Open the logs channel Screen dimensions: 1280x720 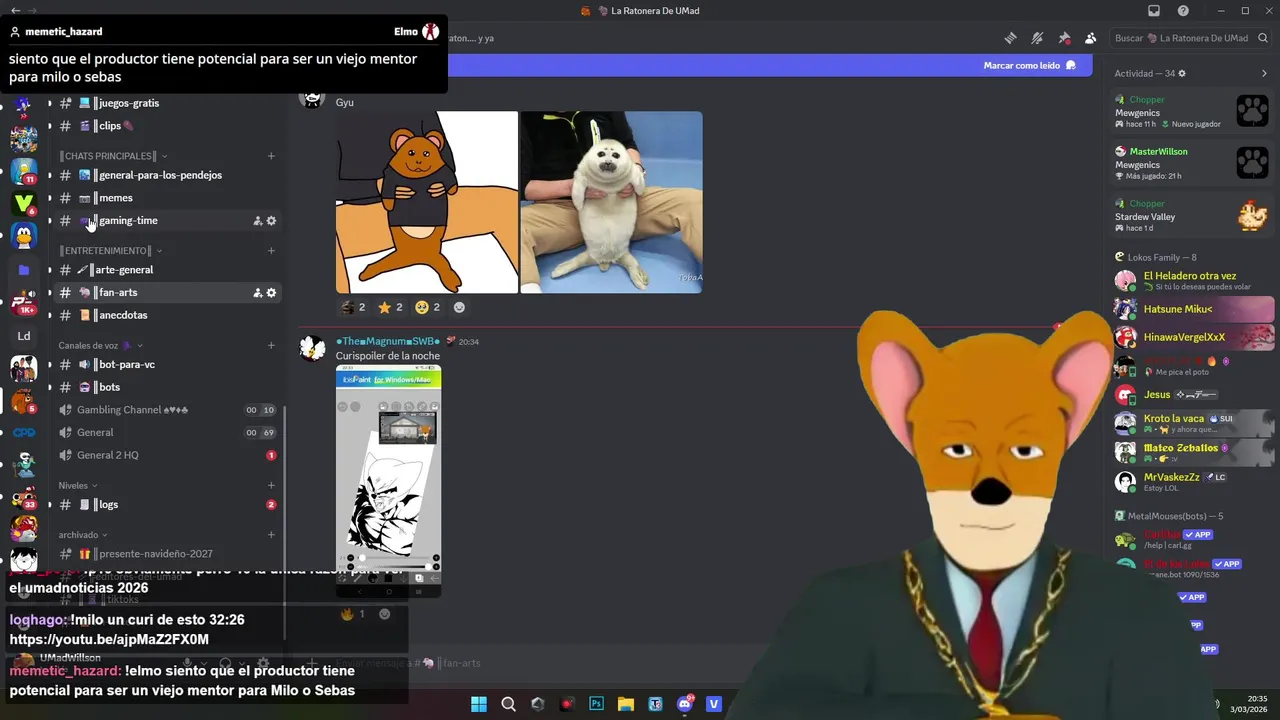point(168,505)
